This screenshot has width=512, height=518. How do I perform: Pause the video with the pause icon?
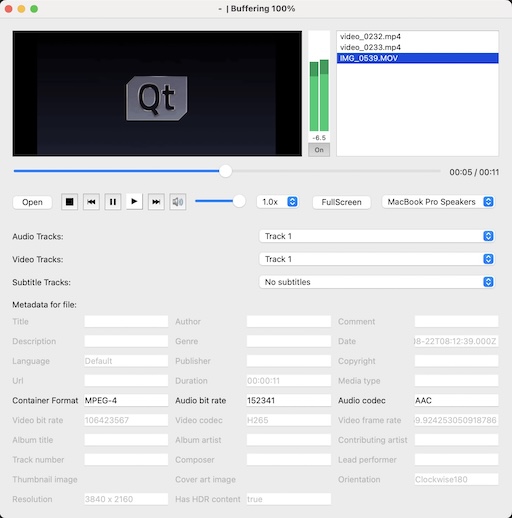(113, 202)
